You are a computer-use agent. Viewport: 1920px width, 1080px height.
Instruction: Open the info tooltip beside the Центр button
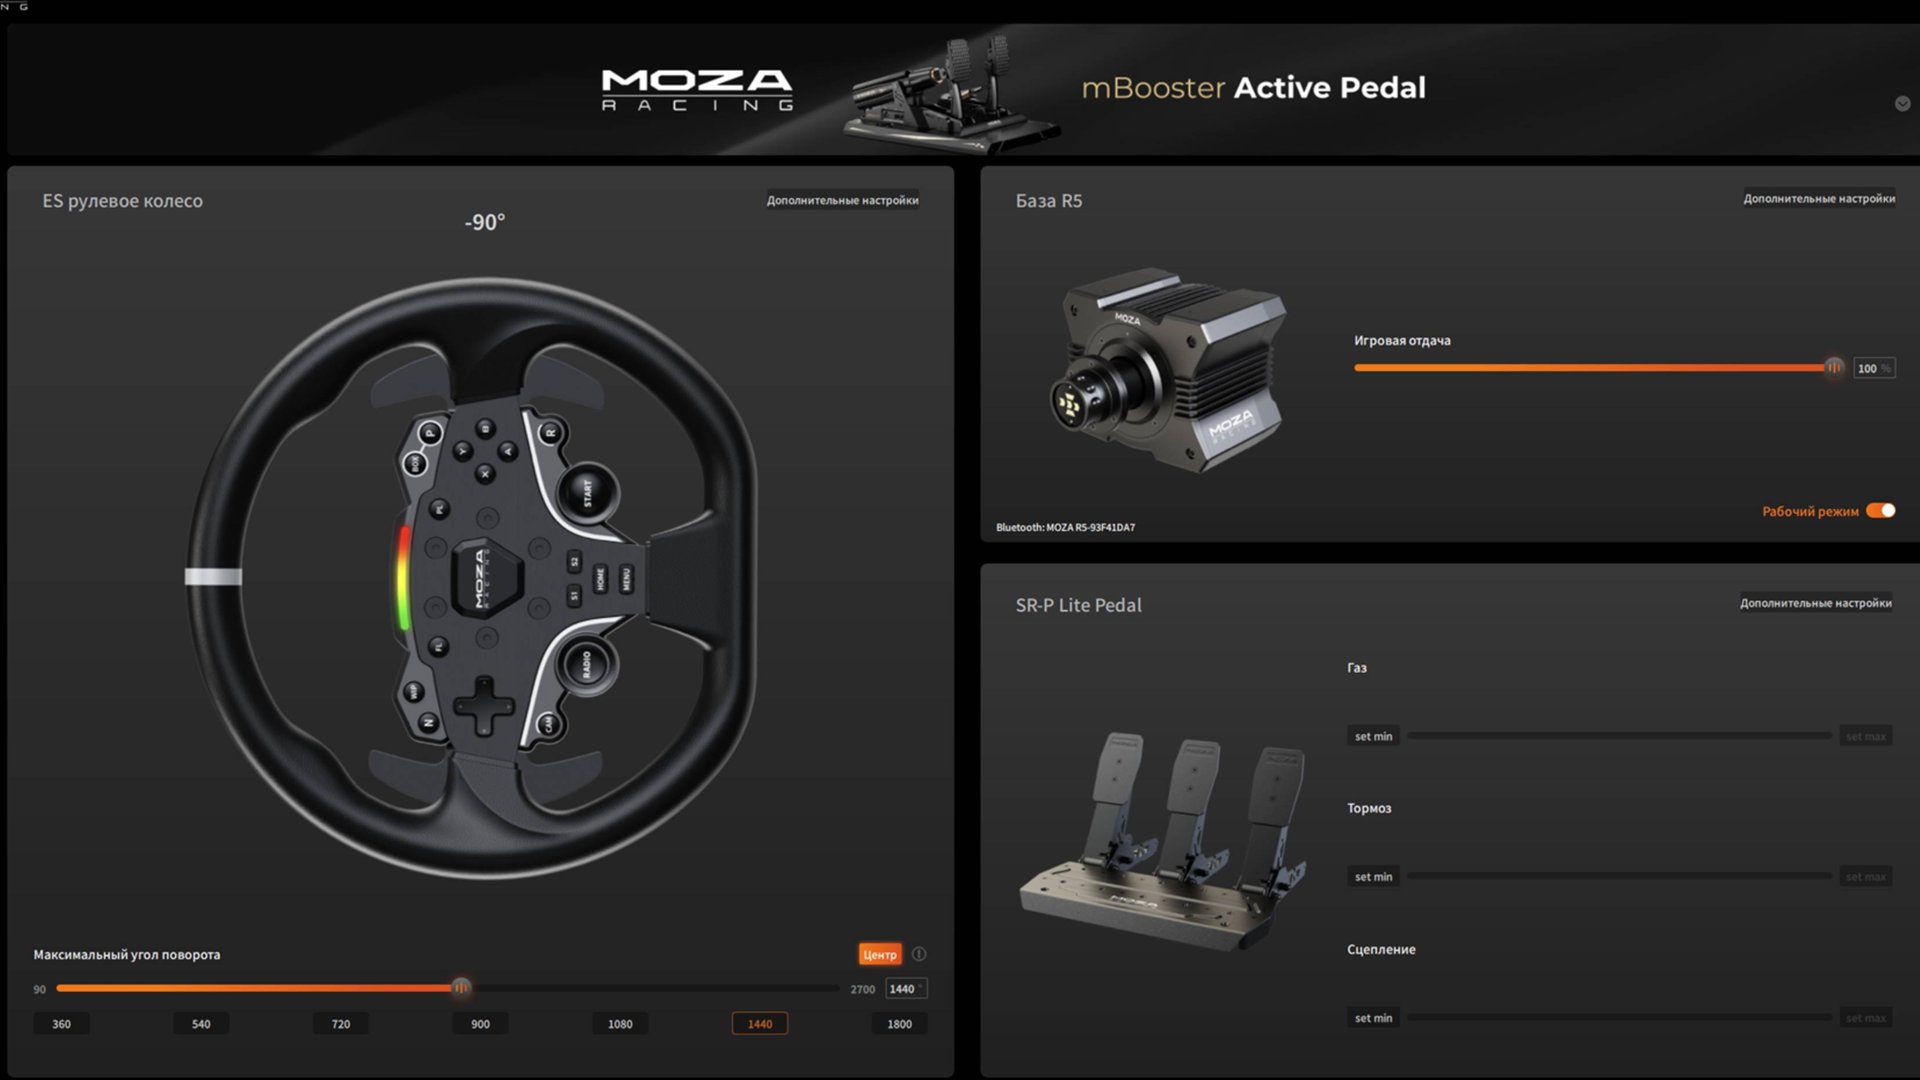coord(919,954)
